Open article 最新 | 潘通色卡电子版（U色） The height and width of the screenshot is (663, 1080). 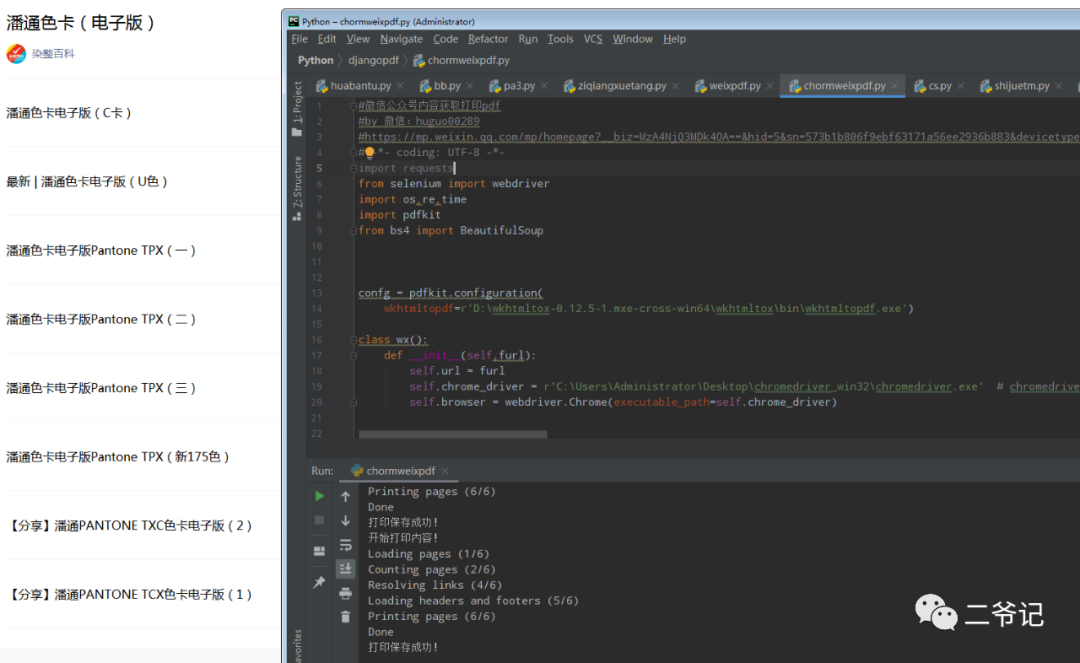tap(87, 182)
